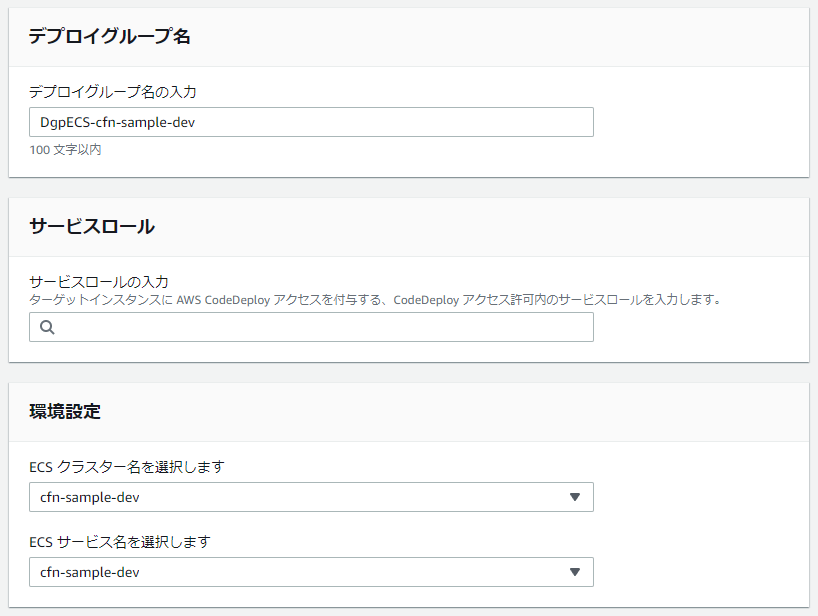Click inside the サービスロール search box
This screenshot has height=616, width=818.
pos(300,327)
